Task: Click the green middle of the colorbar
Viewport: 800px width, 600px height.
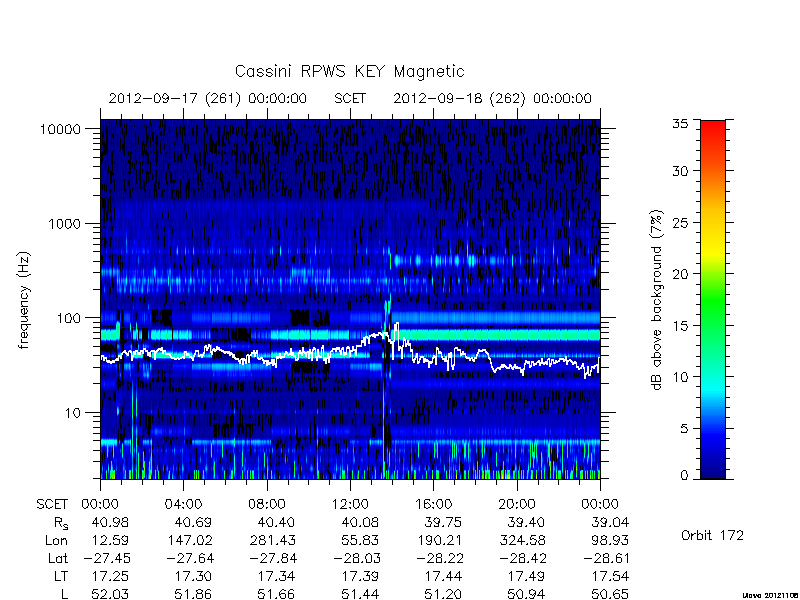Action: click(713, 301)
